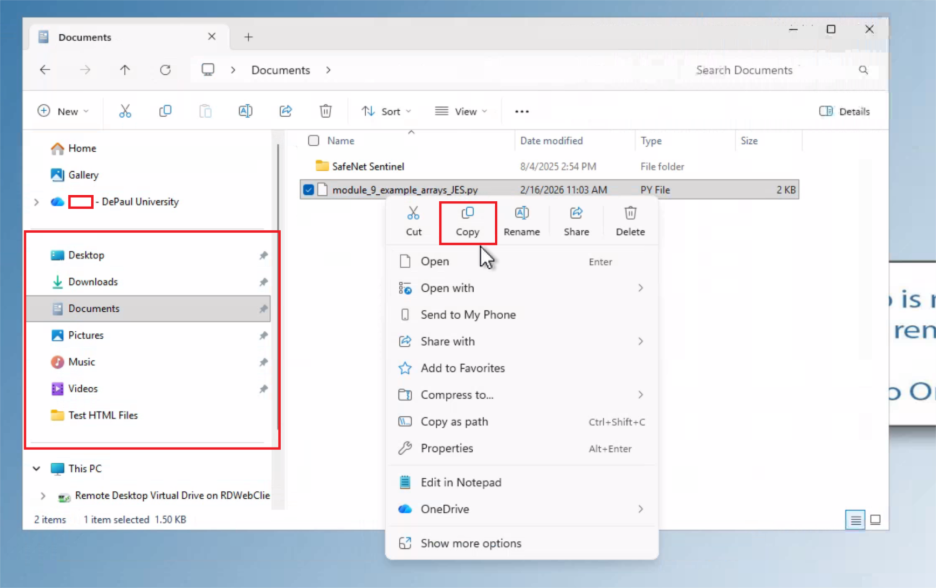Open the View dropdown menu

(461, 111)
